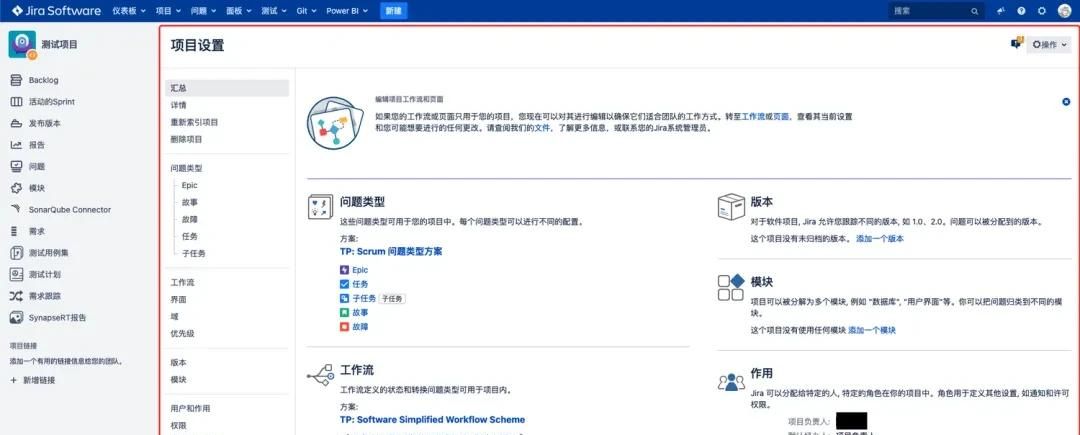Open Backlog via its sidebar icon
1080x435 pixels.
click(16, 81)
